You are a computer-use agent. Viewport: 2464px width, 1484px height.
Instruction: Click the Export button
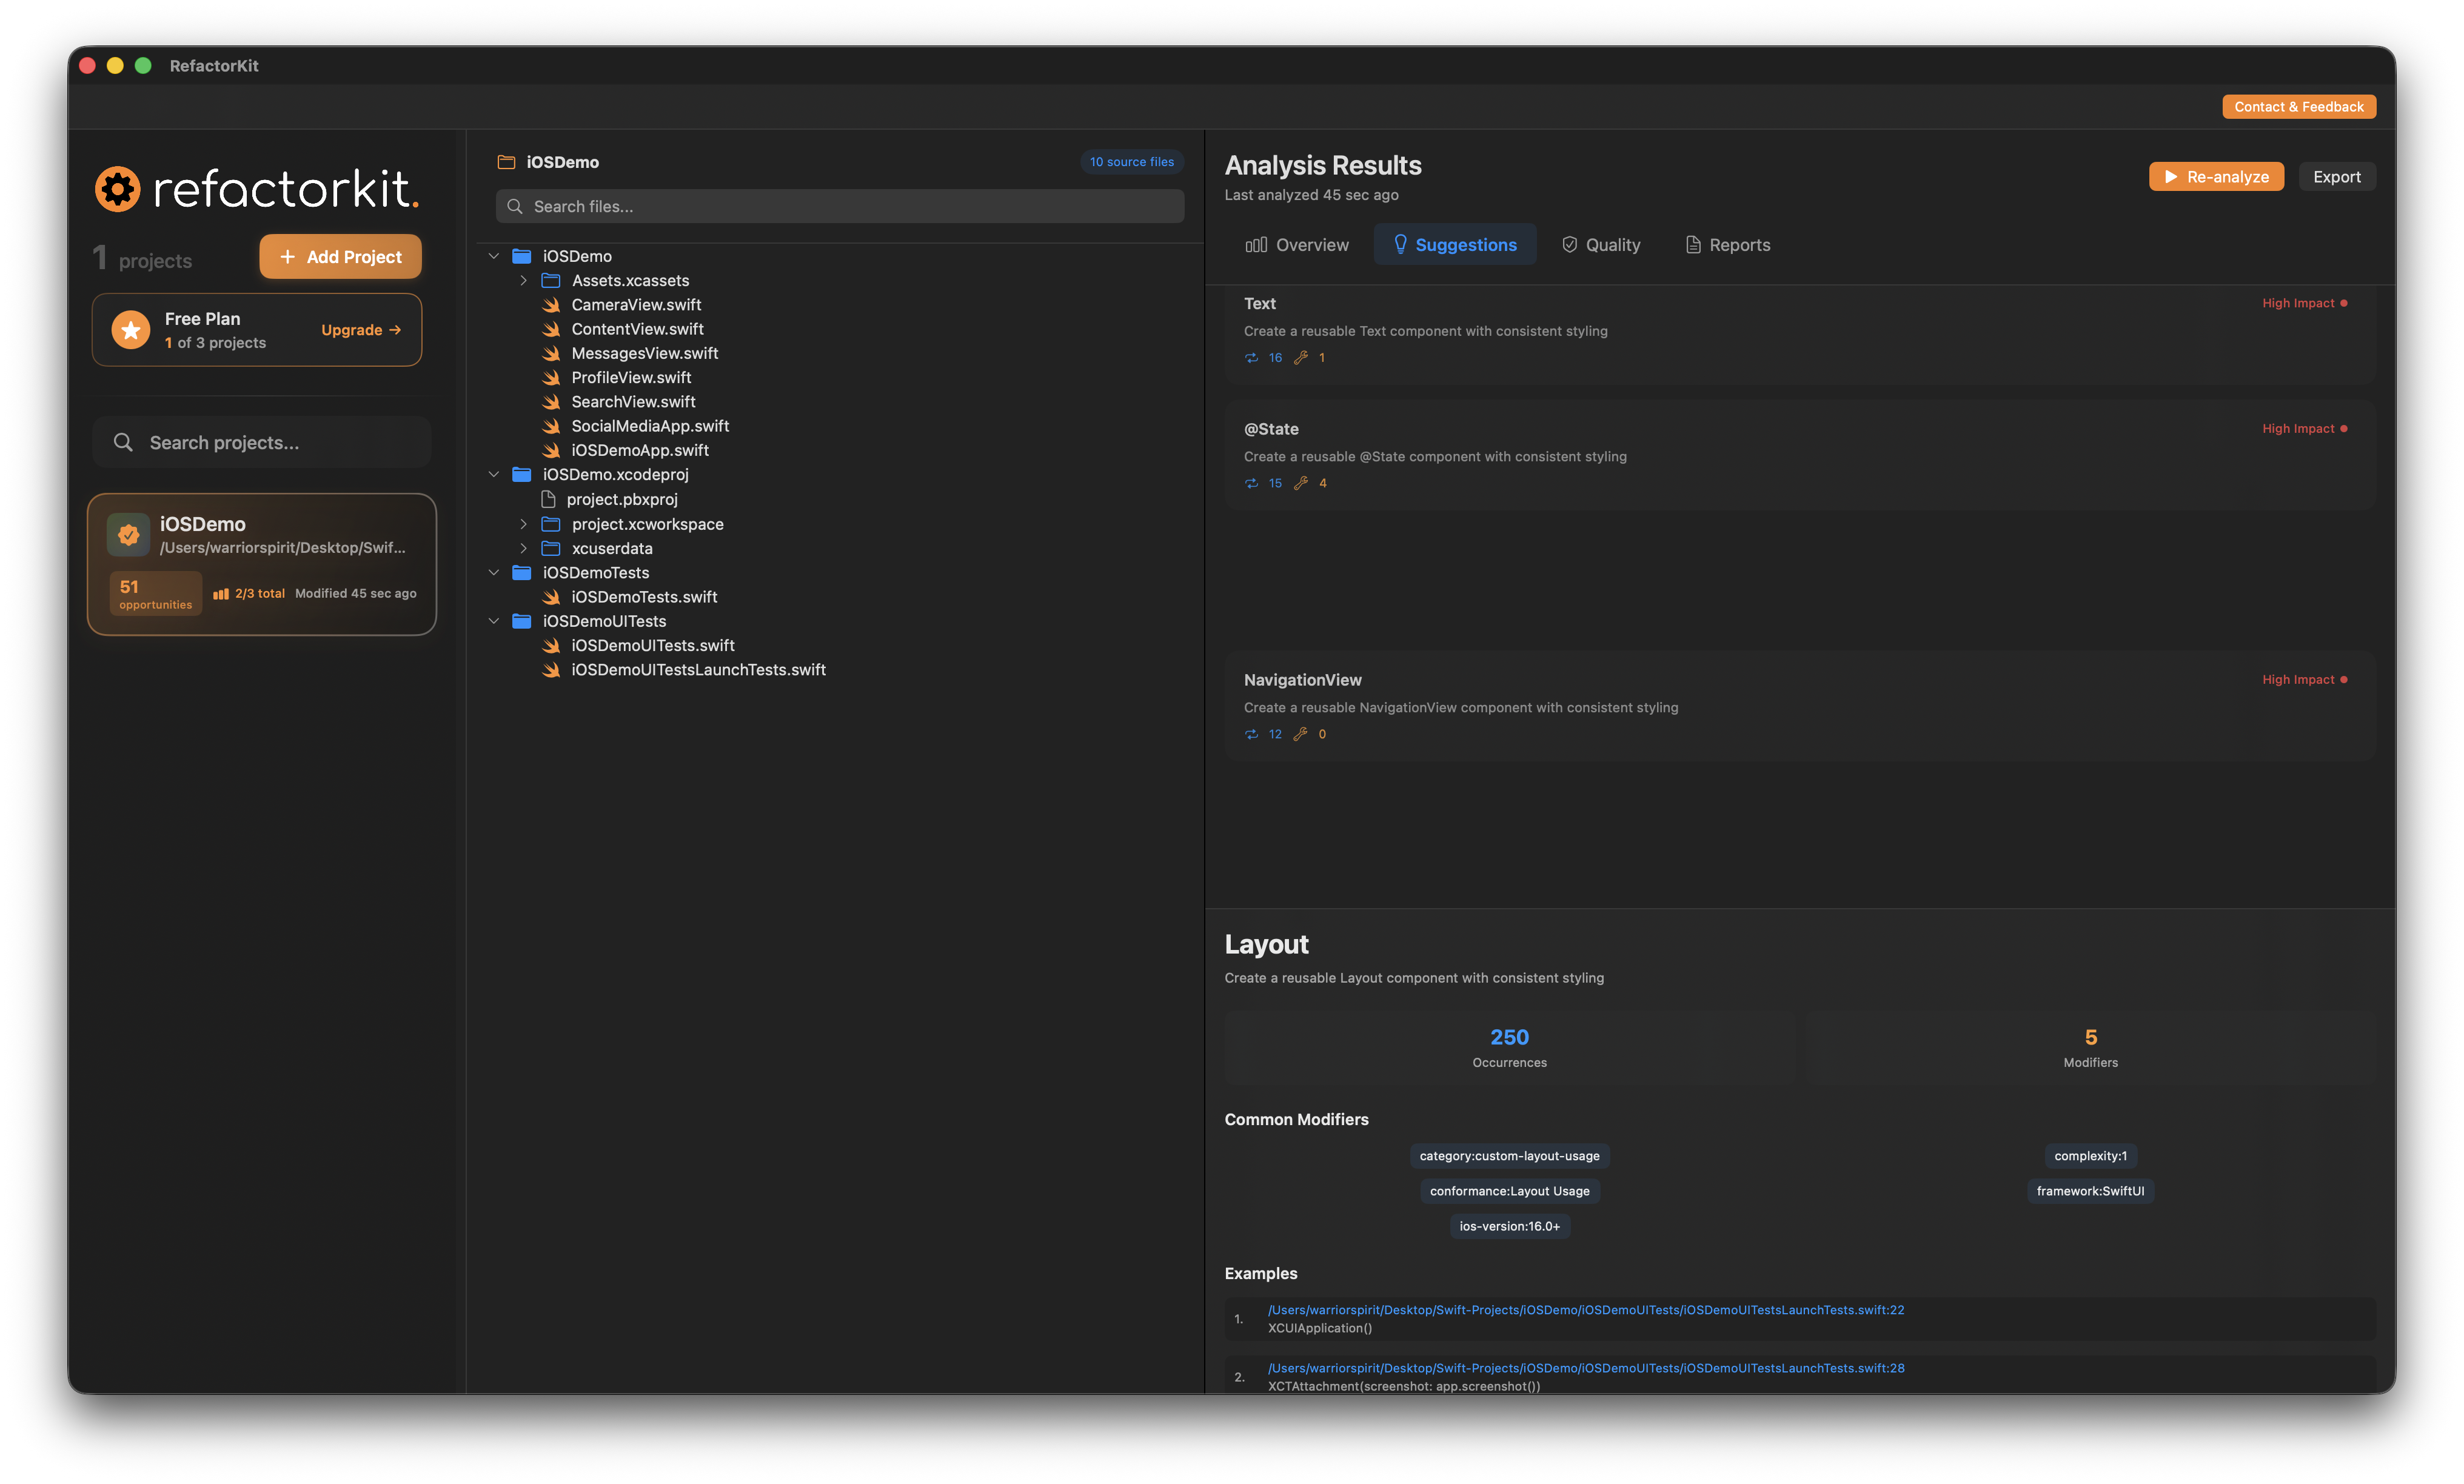click(2336, 177)
